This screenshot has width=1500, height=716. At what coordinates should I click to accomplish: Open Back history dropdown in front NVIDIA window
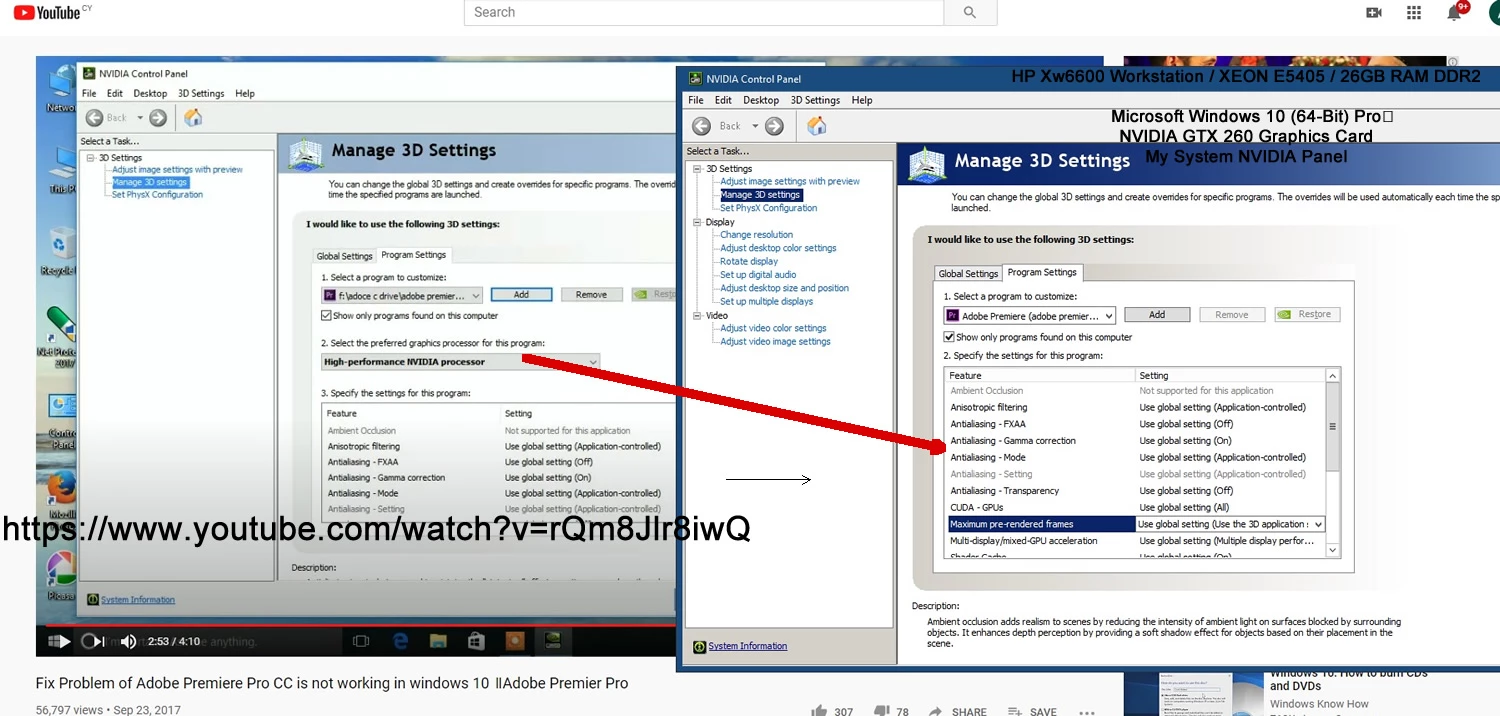point(755,126)
